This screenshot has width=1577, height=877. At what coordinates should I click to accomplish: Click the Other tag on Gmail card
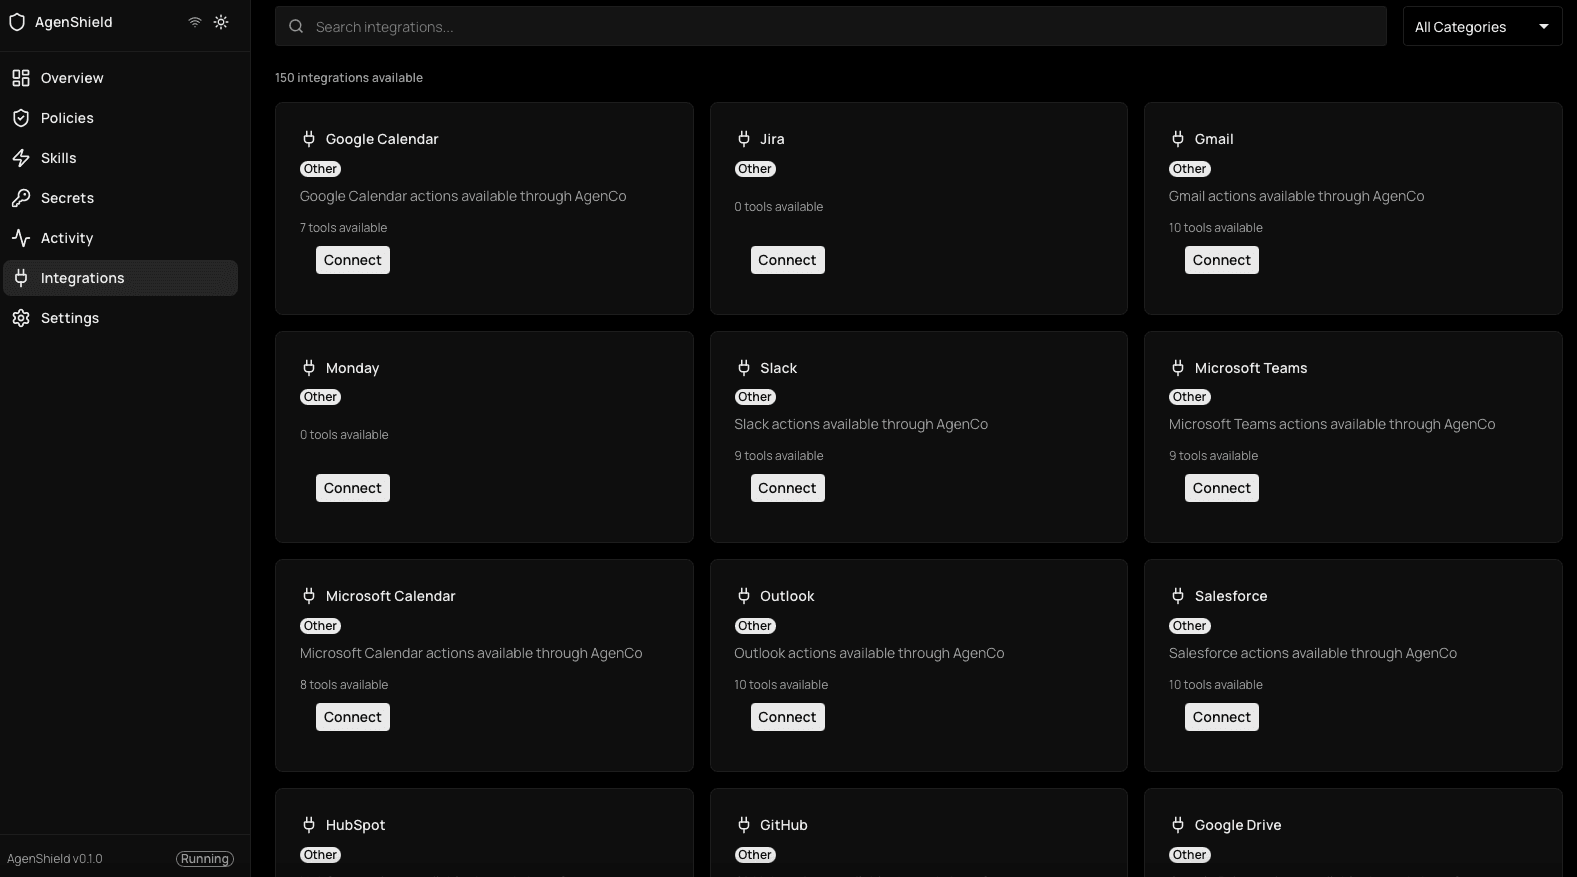pyautogui.click(x=1190, y=169)
